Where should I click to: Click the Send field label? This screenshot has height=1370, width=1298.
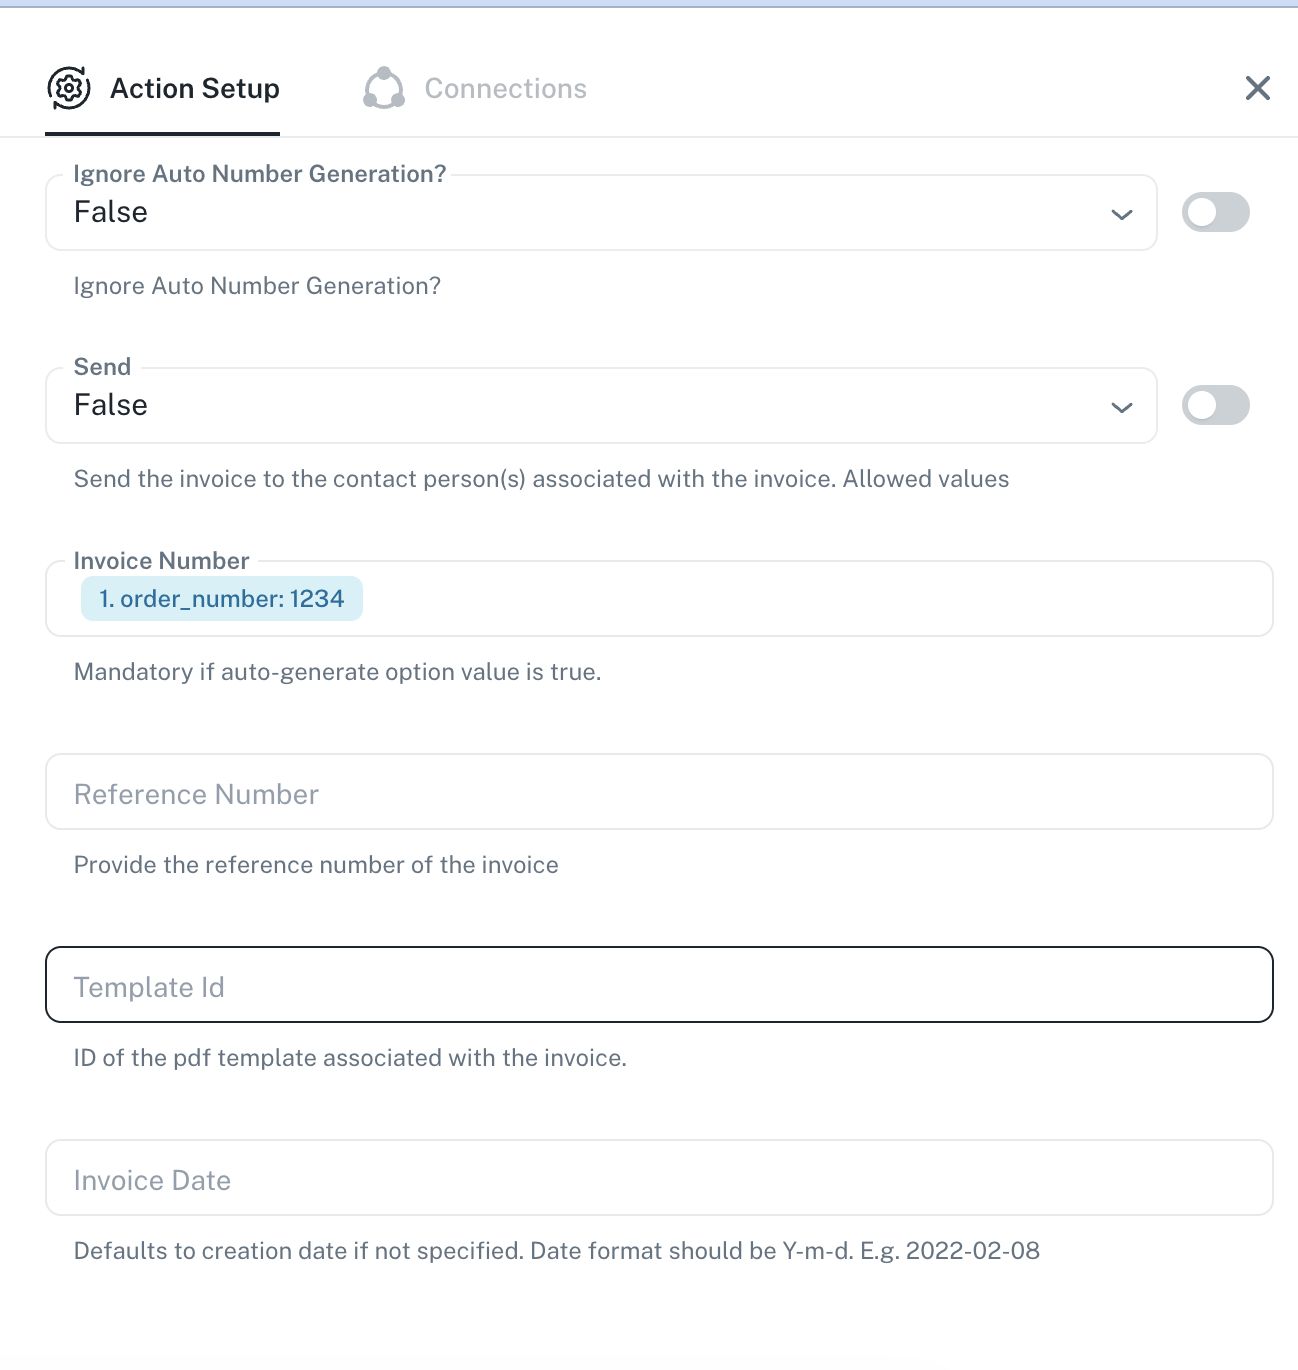pyautogui.click(x=102, y=367)
